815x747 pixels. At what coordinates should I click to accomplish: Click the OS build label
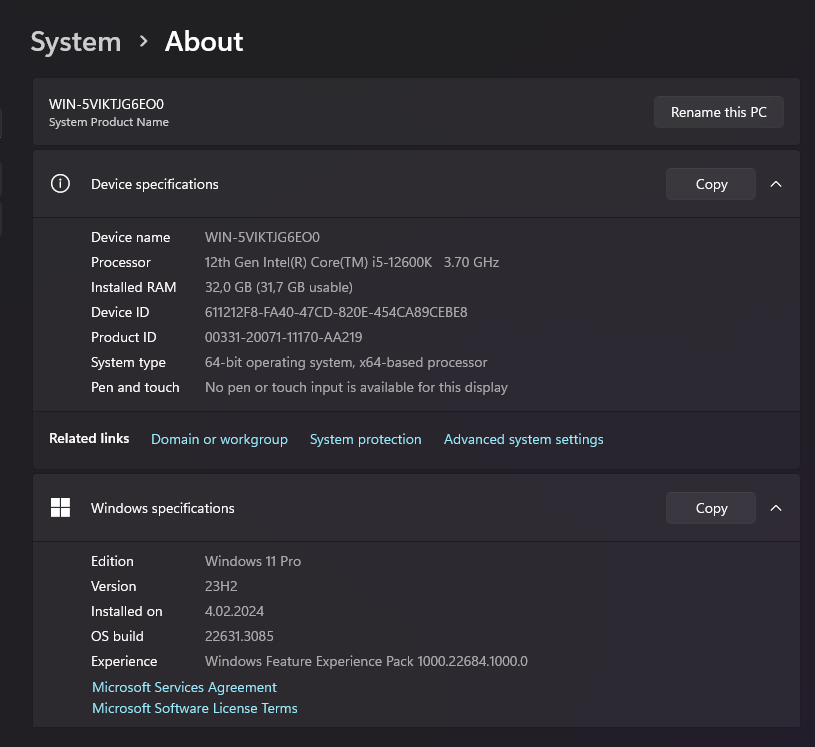(117, 636)
